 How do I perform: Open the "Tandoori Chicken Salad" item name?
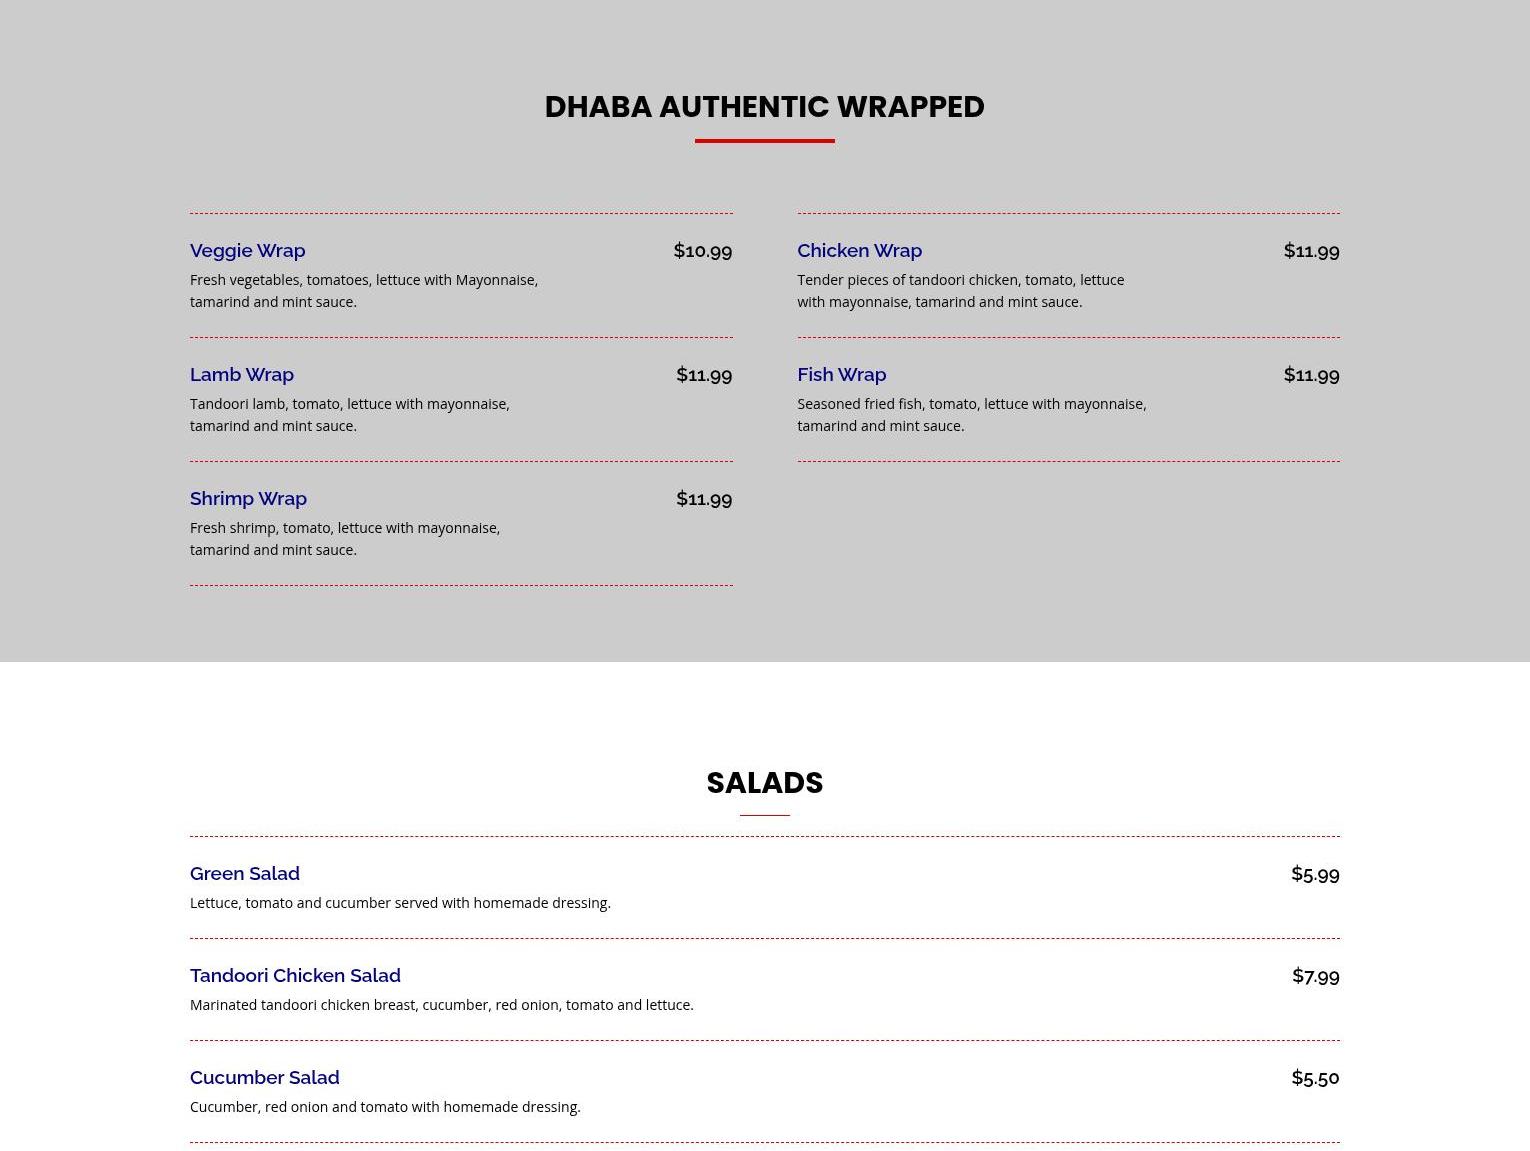pyautogui.click(x=295, y=976)
